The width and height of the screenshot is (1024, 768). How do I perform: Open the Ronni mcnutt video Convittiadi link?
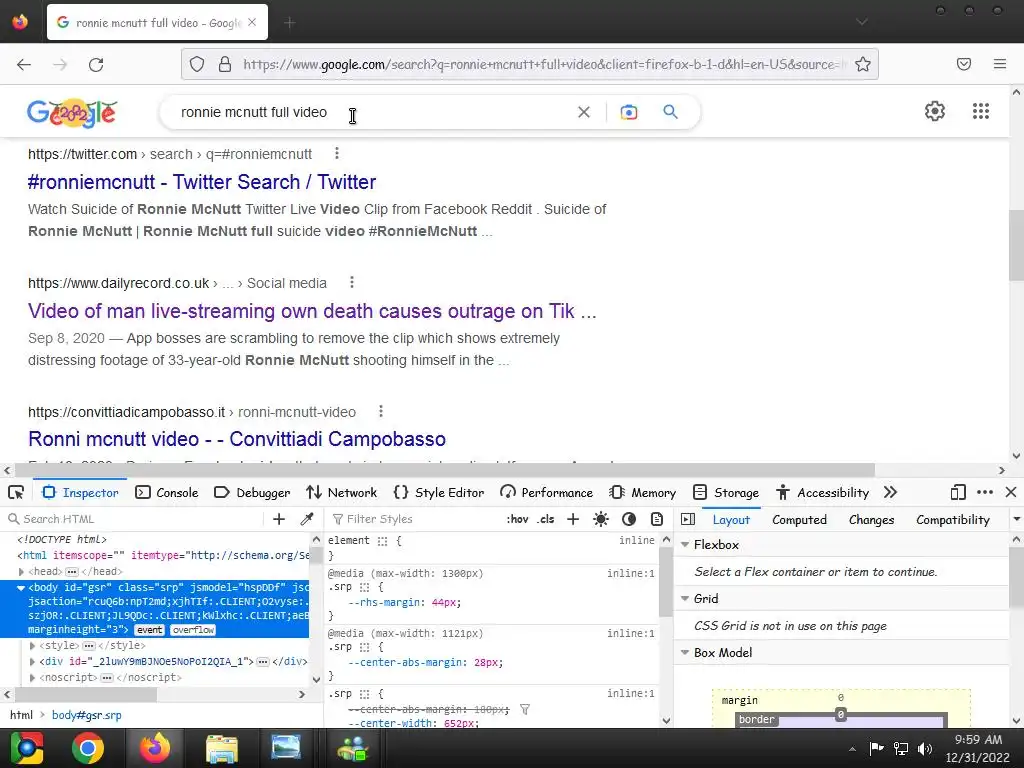pos(237,439)
